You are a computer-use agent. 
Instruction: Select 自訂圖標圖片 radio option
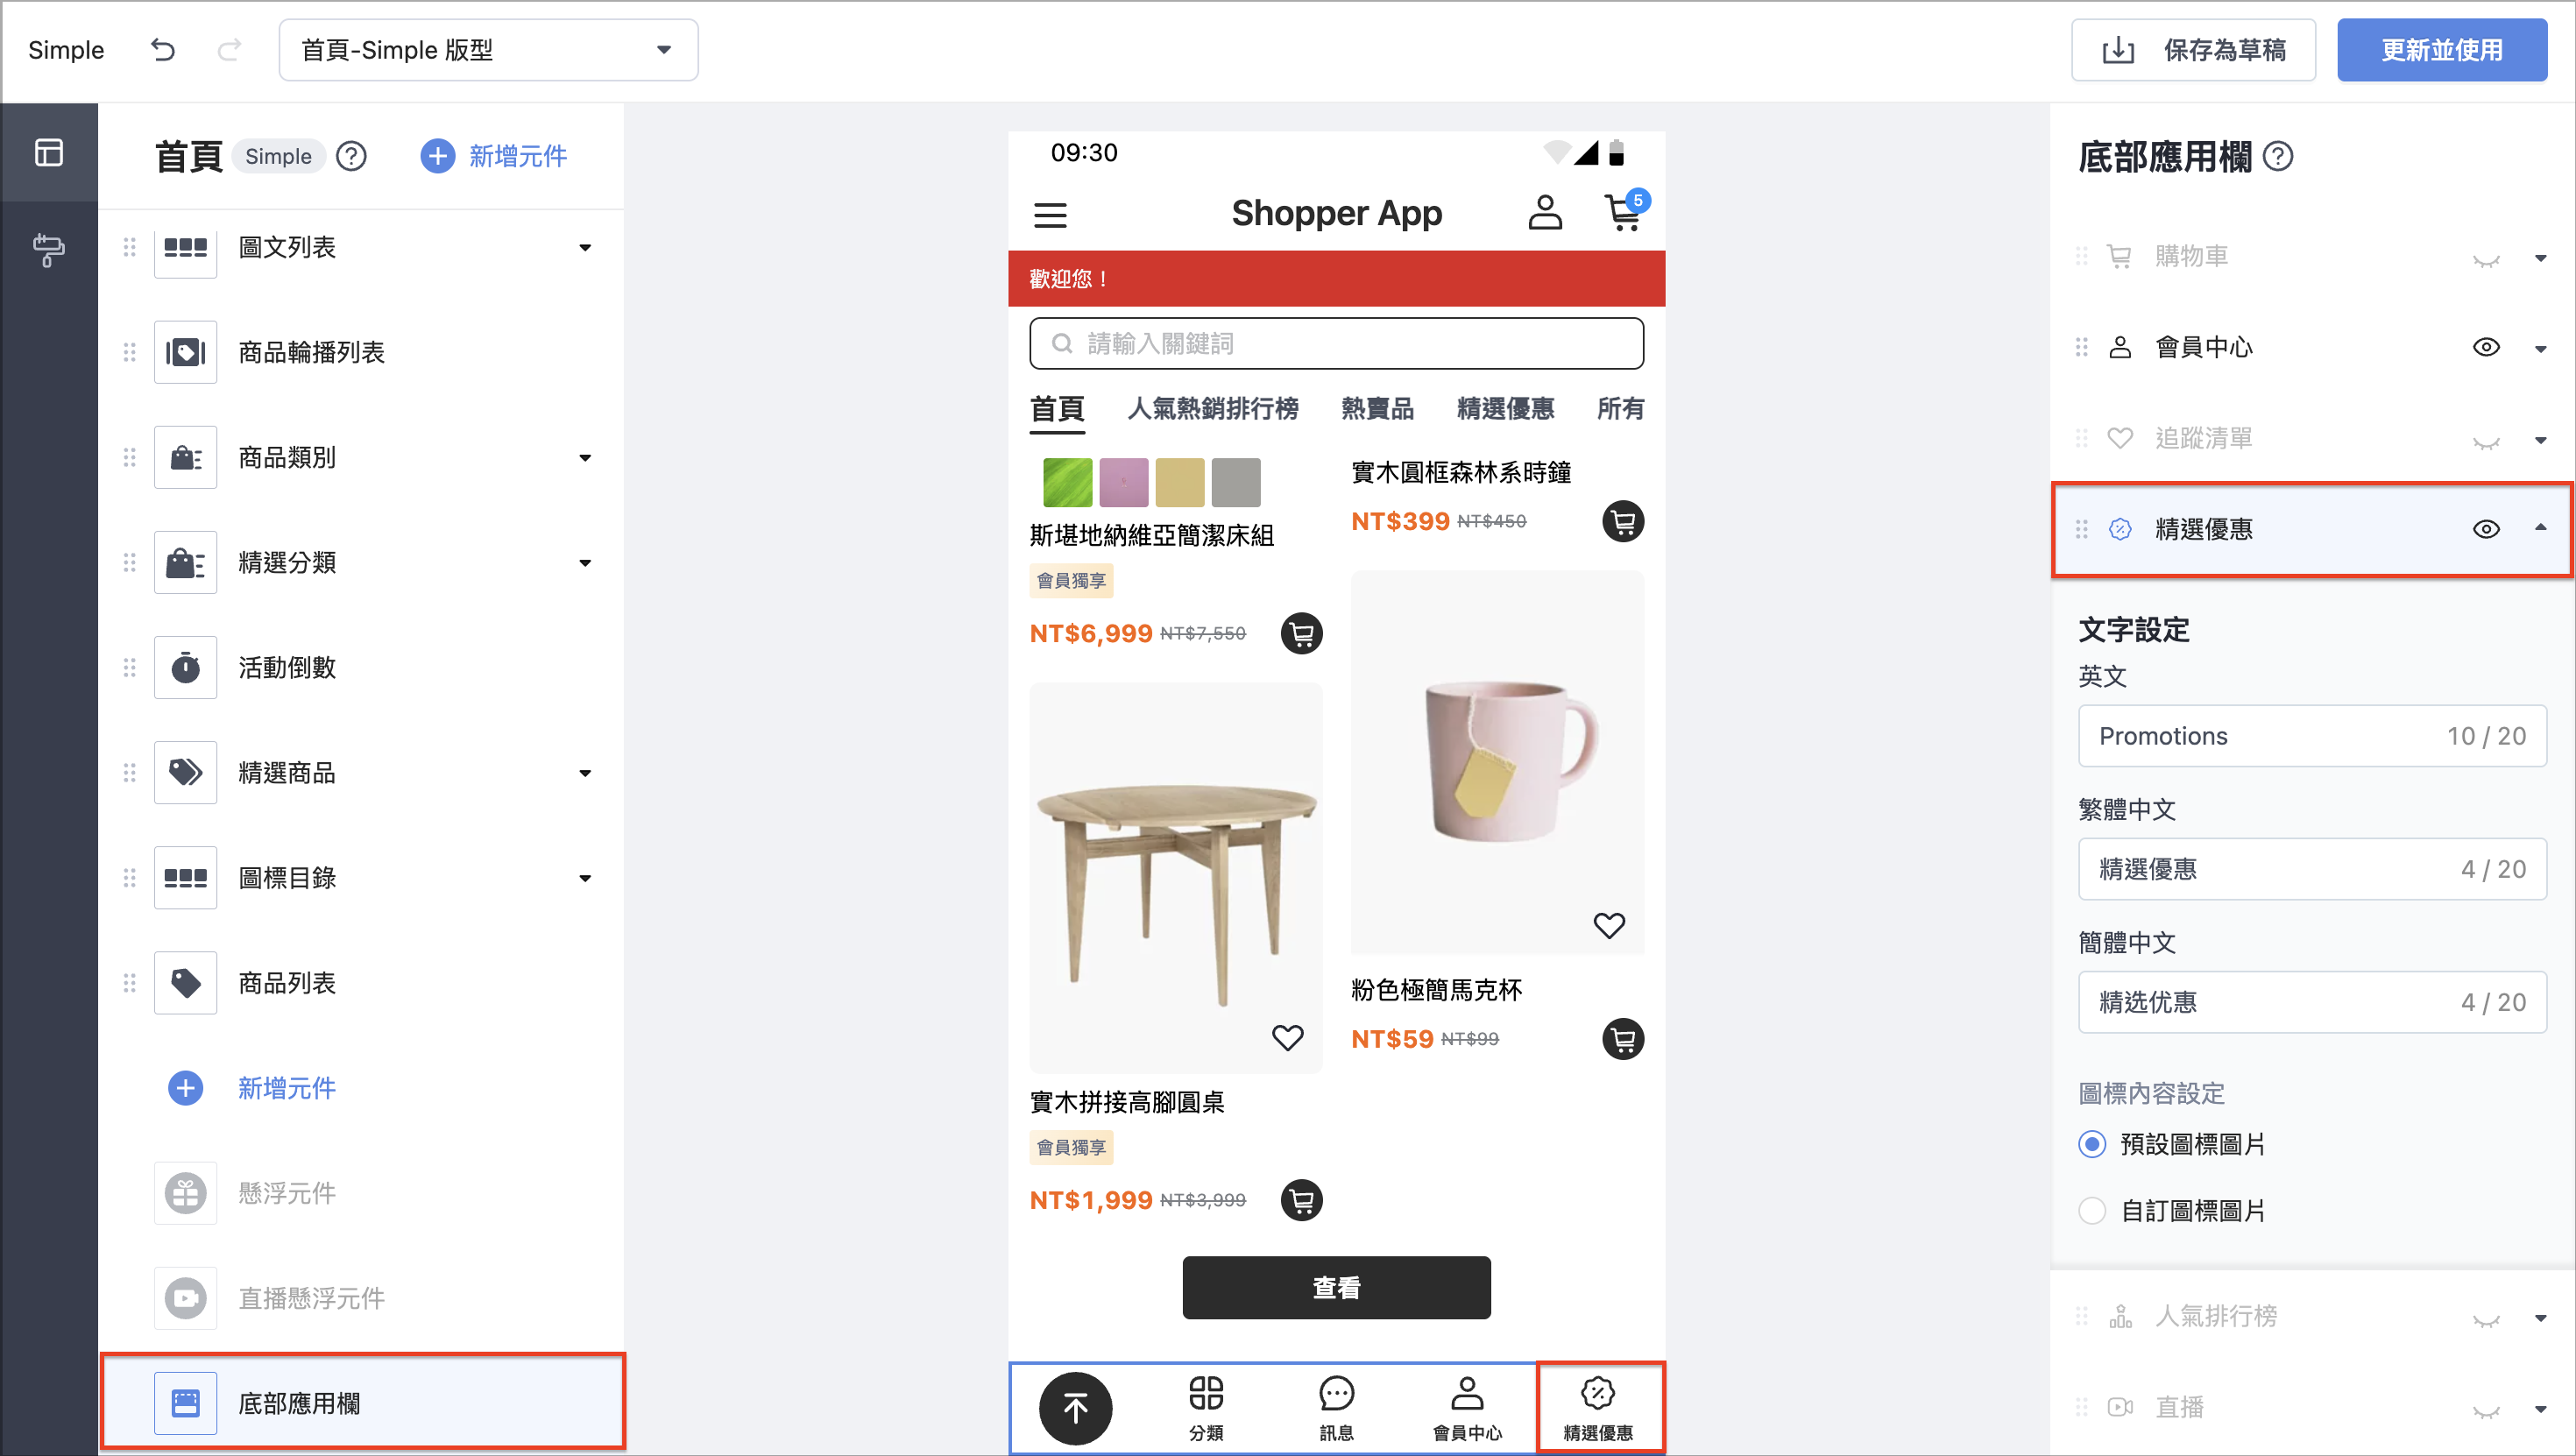point(2092,1211)
